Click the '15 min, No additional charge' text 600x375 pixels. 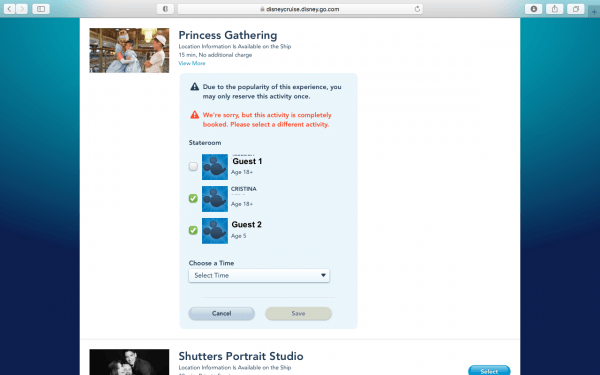215,55
